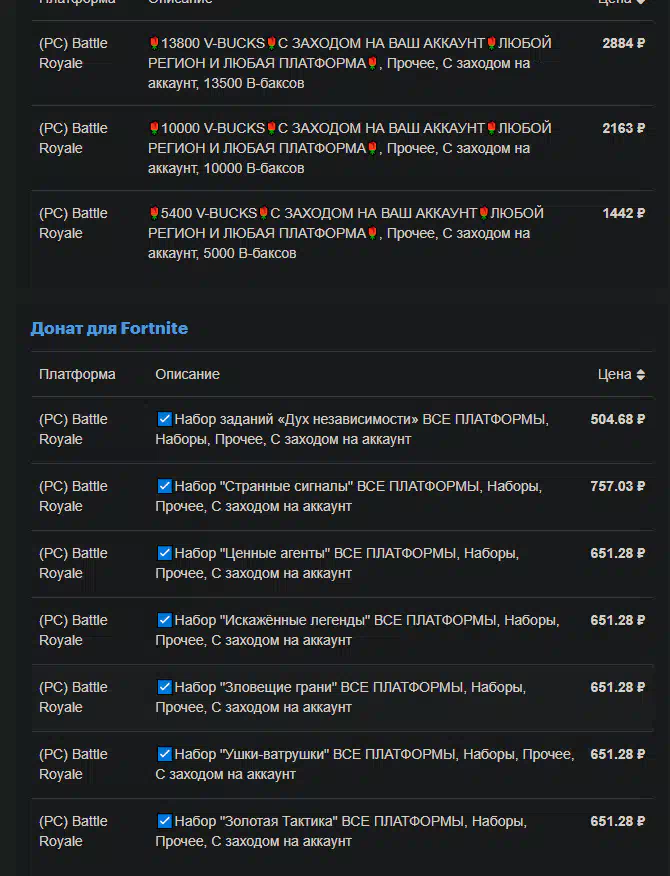Screen dimensions: 670x876
Task: Select the 10000 V-BUCKS offer row
Action: tap(350, 148)
